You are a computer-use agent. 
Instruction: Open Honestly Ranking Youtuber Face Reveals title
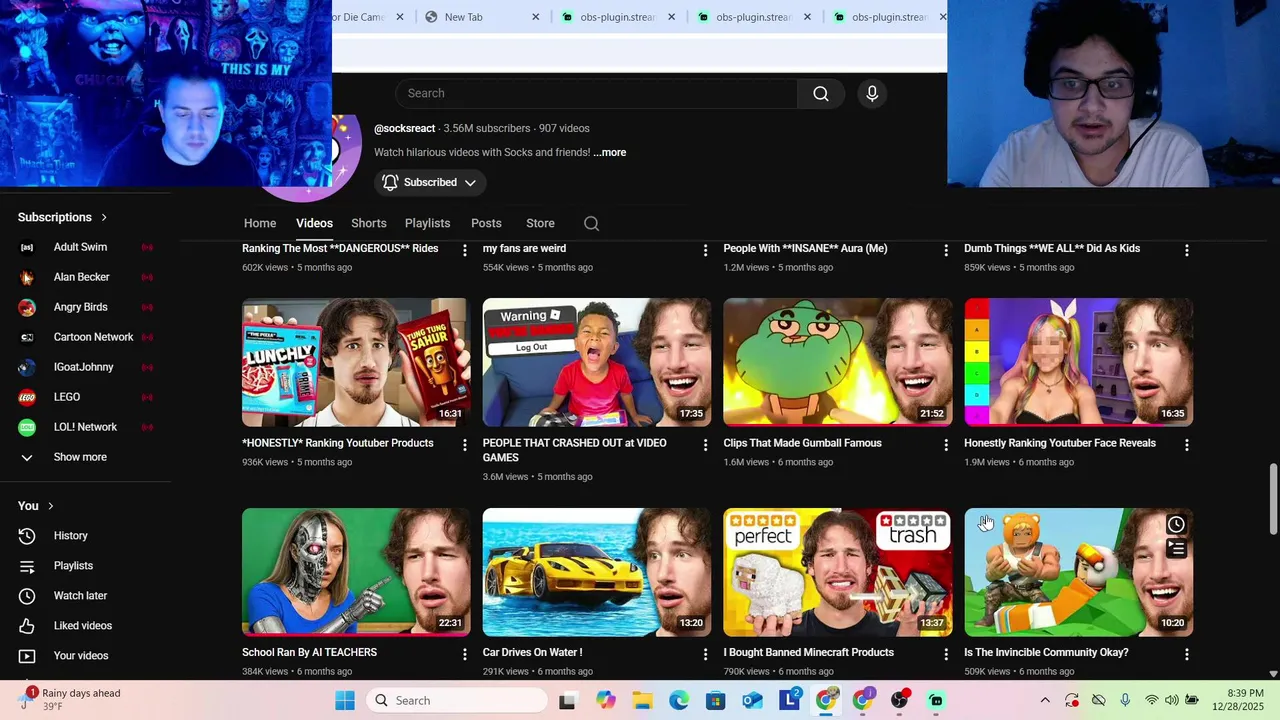tap(1060, 443)
